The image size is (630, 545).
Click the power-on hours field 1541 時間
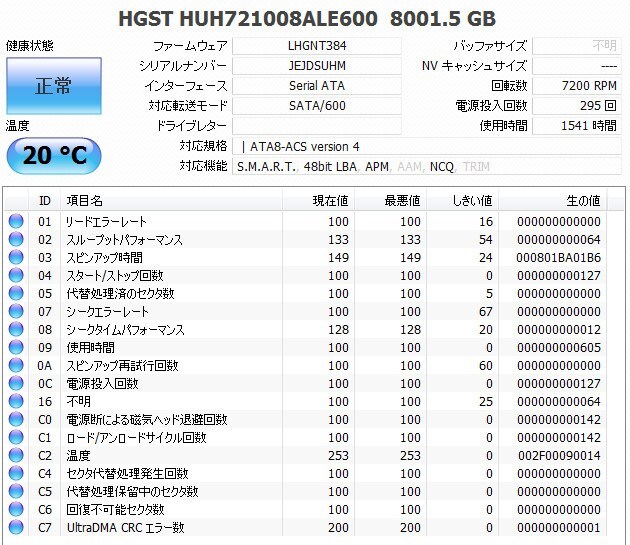[577, 126]
